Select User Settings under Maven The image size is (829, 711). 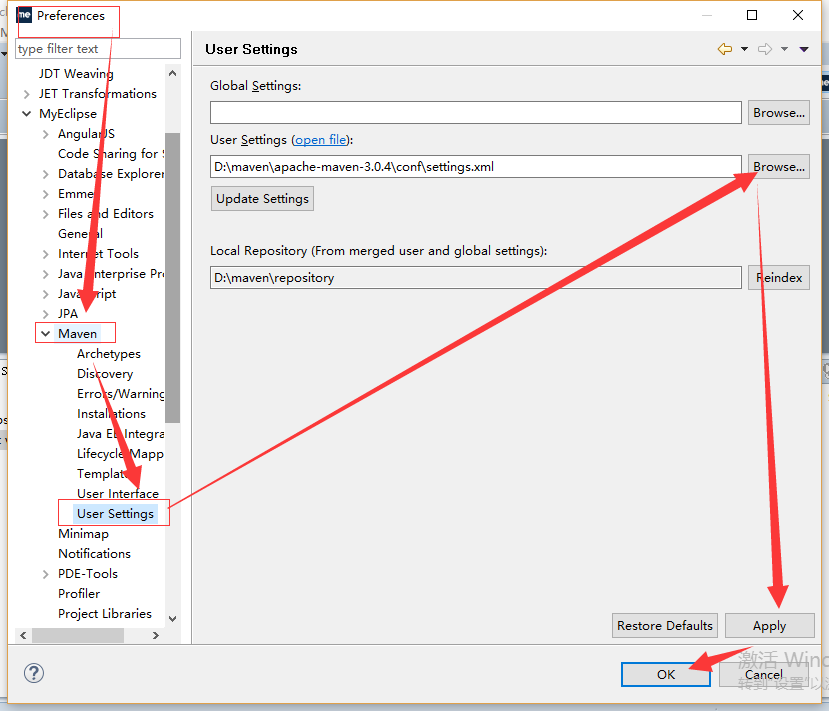pyautogui.click(x=115, y=514)
